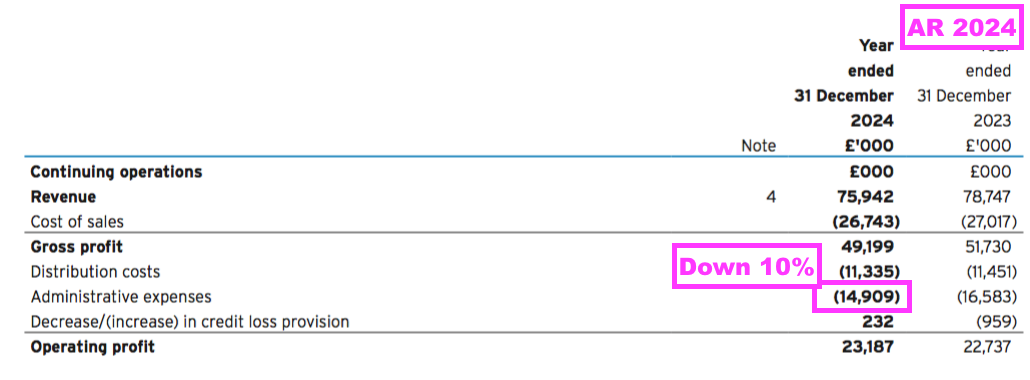Click the Administrative expenses row label
1030x380 pixels.
[x=121, y=297]
